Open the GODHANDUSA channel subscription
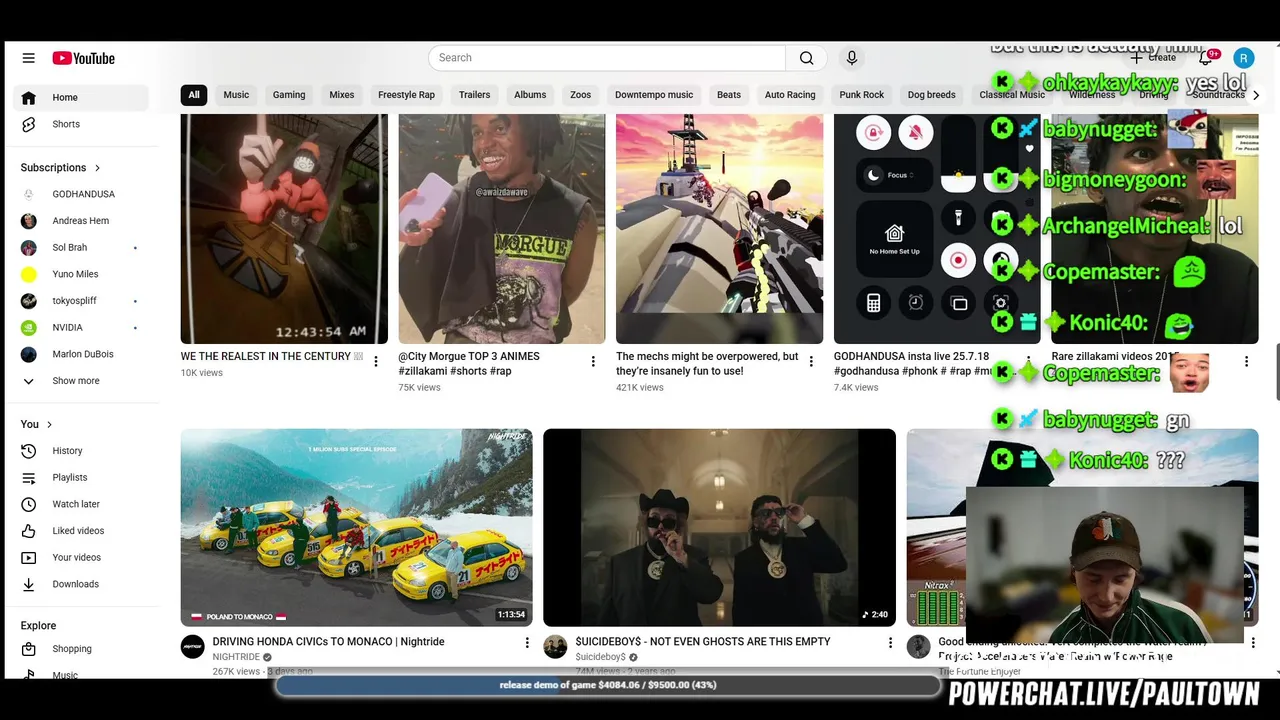The width and height of the screenshot is (1280, 720). coord(84,194)
